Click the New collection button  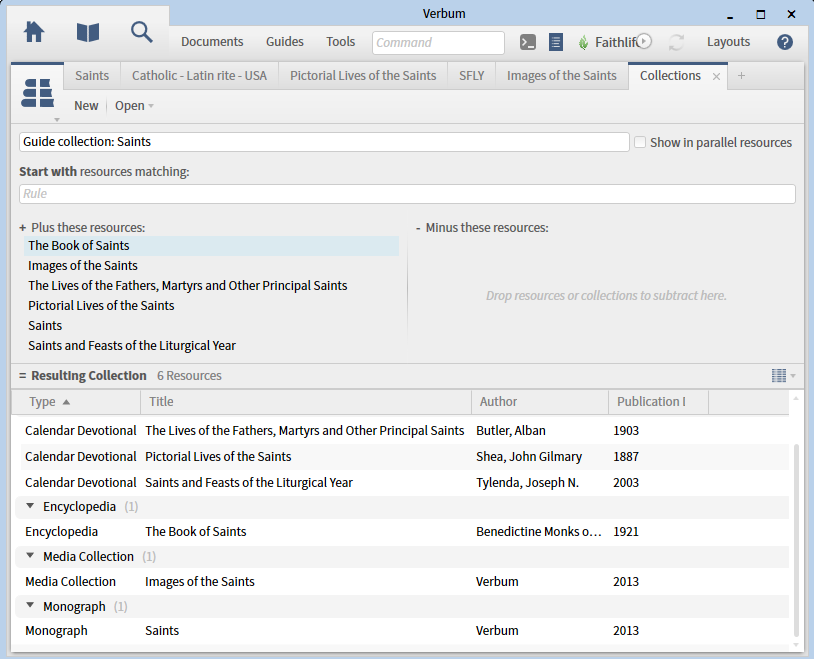(x=86, y=106)
